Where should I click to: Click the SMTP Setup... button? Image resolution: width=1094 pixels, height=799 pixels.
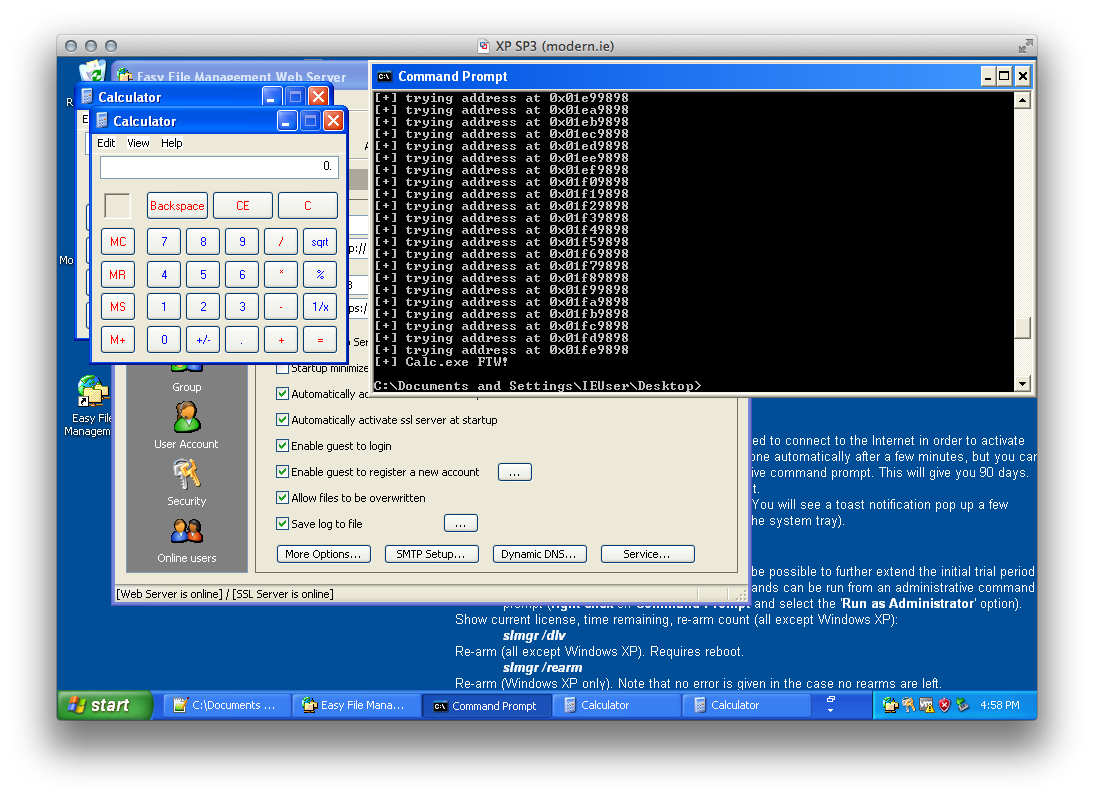point(431,554)
